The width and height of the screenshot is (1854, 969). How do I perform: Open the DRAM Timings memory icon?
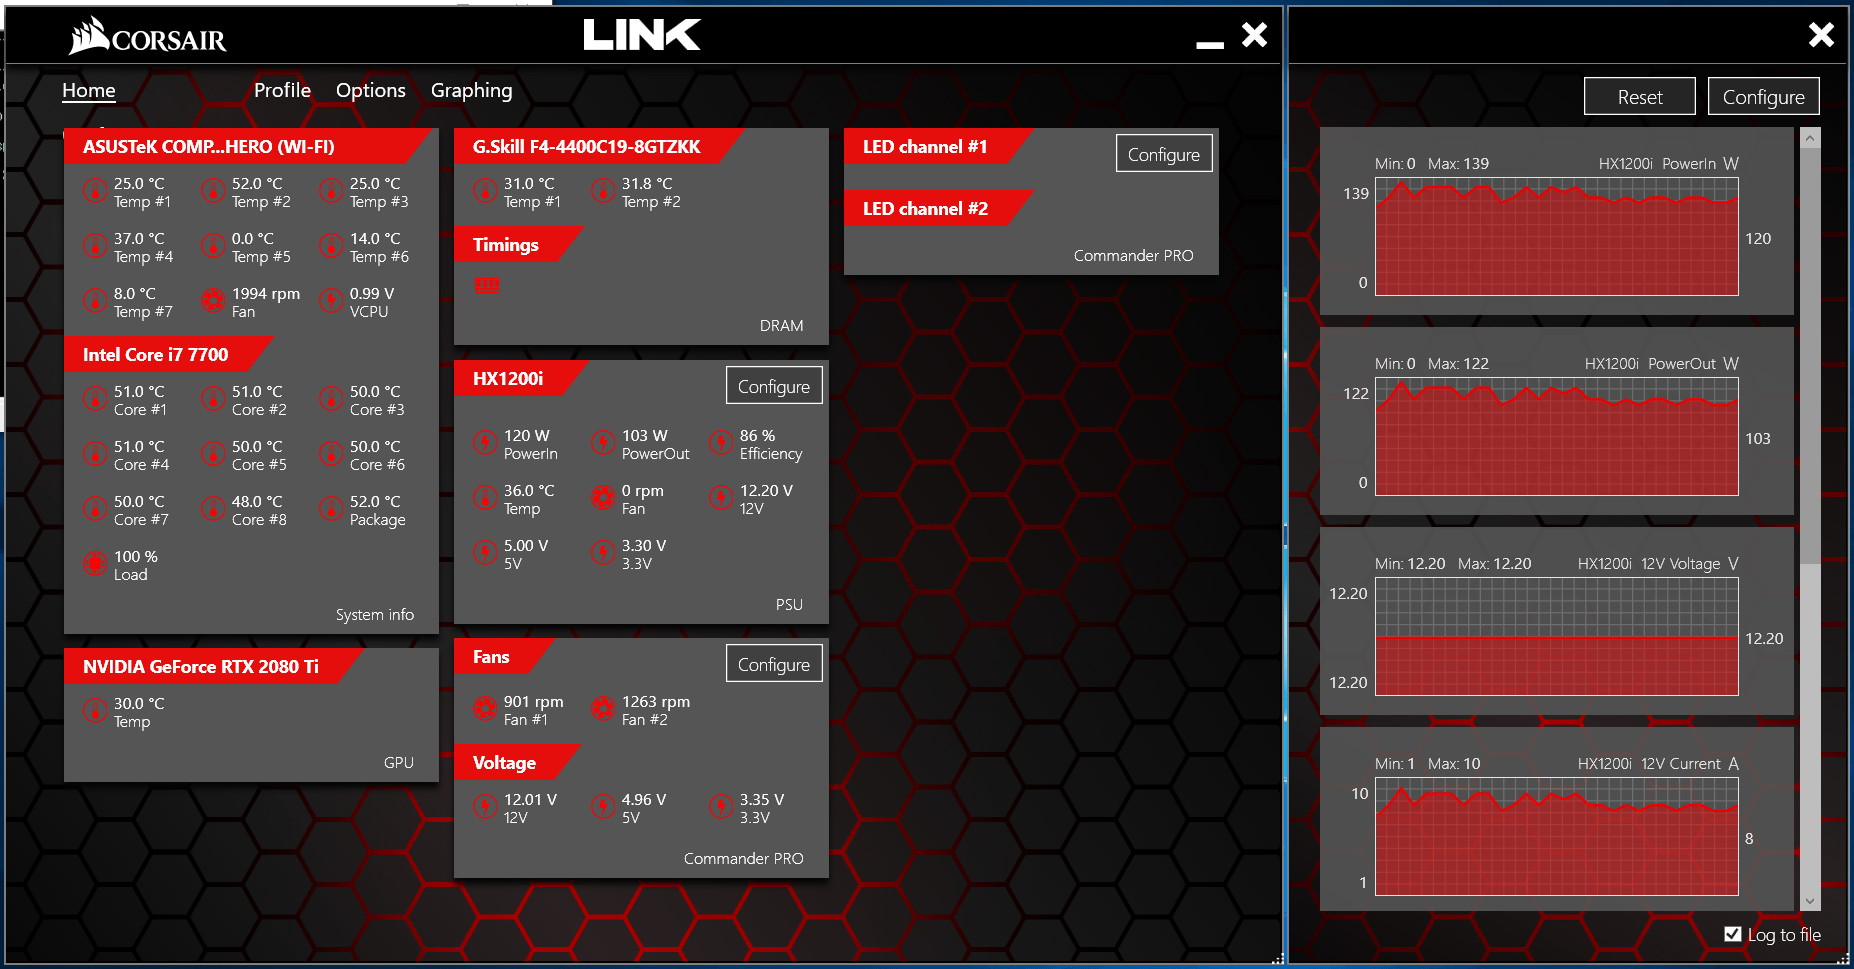point(487,285)
